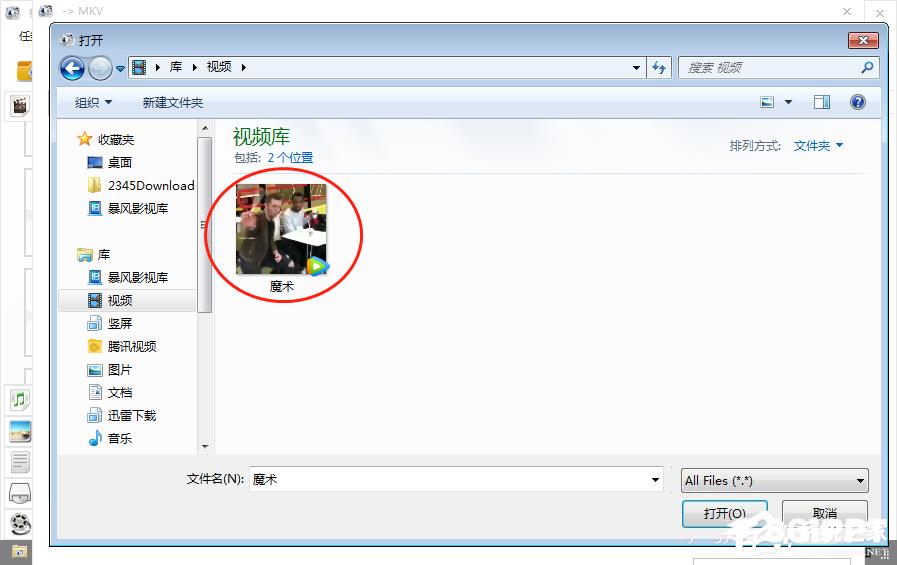Open the 音乐 library
The image size is (897, 565).
pos(120,439)
